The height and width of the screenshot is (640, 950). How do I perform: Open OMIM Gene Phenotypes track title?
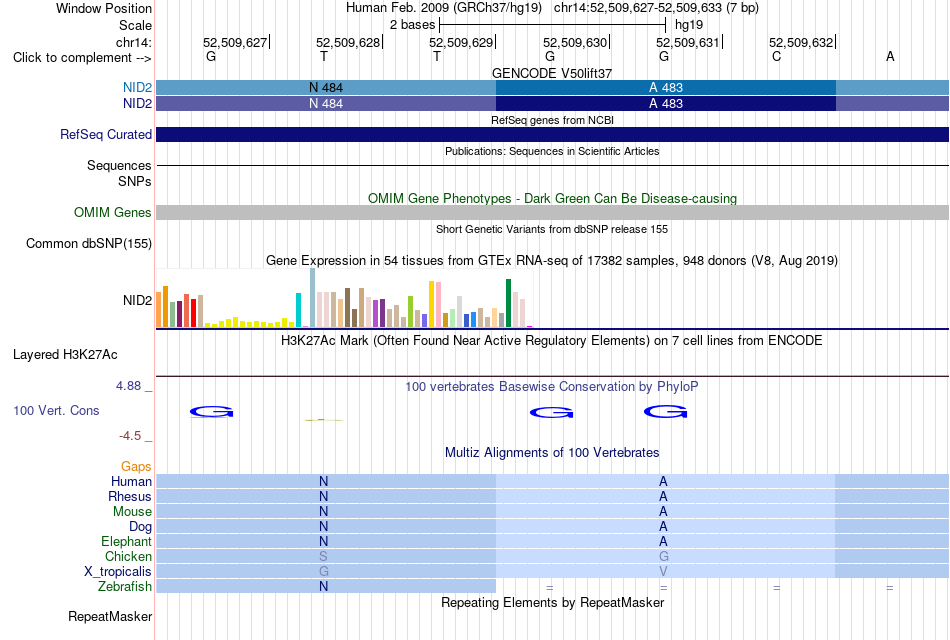coord(552,199)
